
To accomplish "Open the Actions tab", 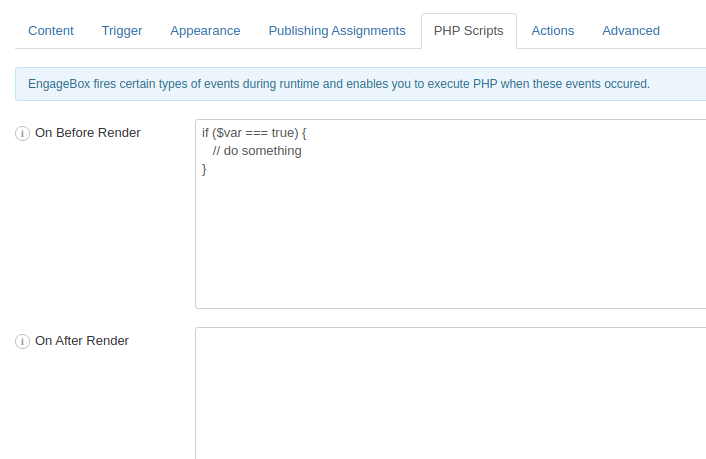I will [552, 31].
